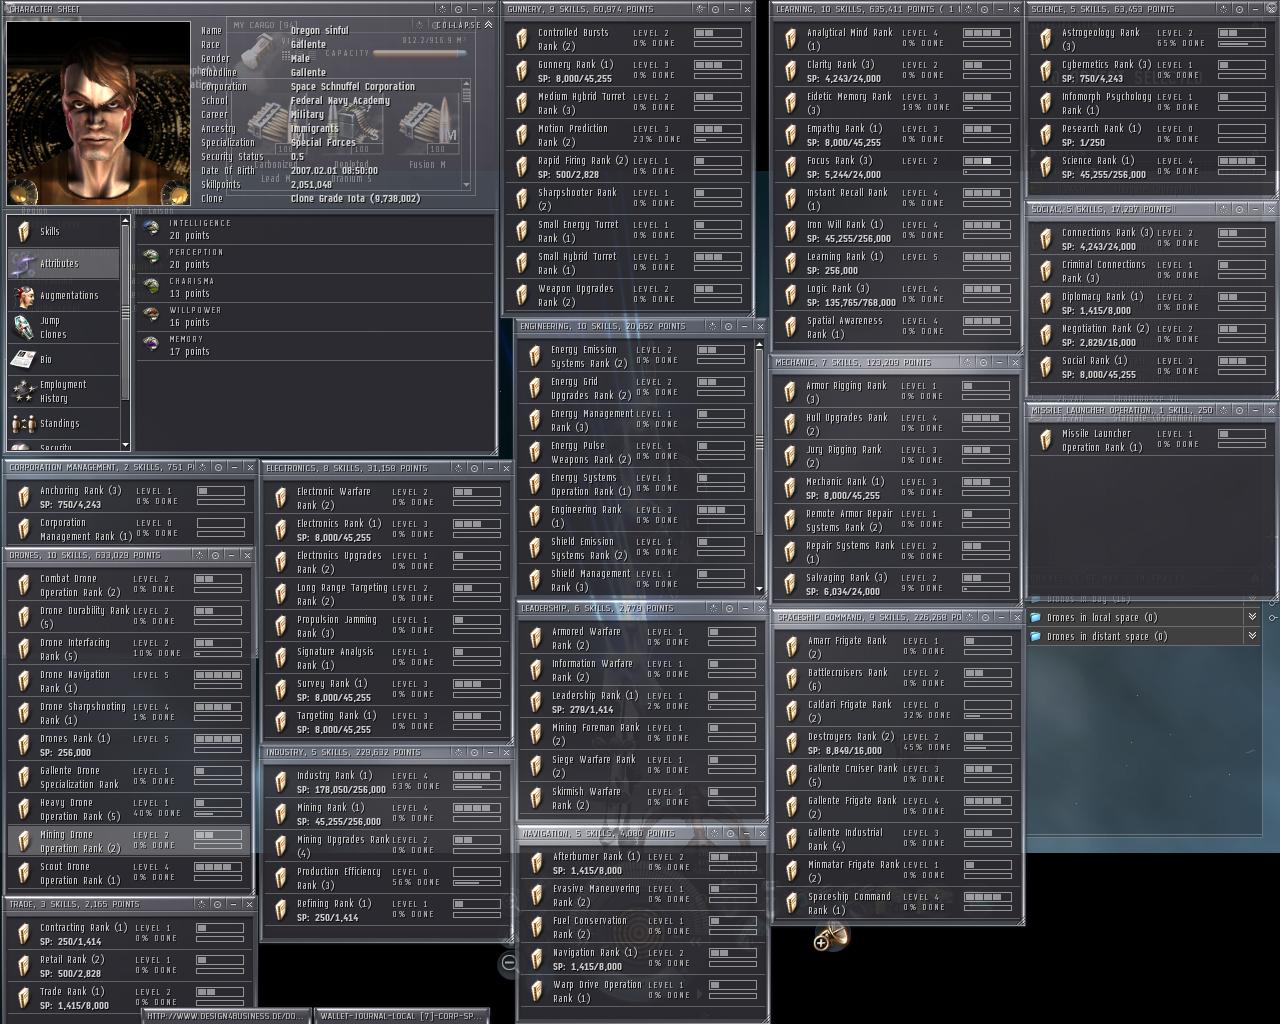Click the star-shaped icon in Learning window header
Screen dimensions: 1280x1024
pyautogui.click(x=968, y=9)
